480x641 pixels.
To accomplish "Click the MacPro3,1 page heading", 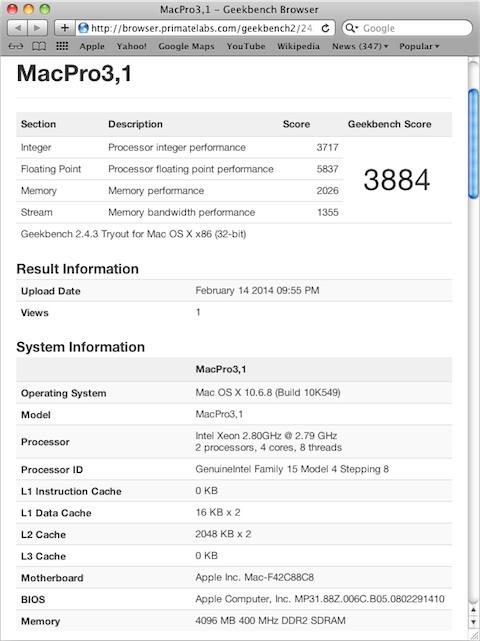I will click(x=74, y=74).
